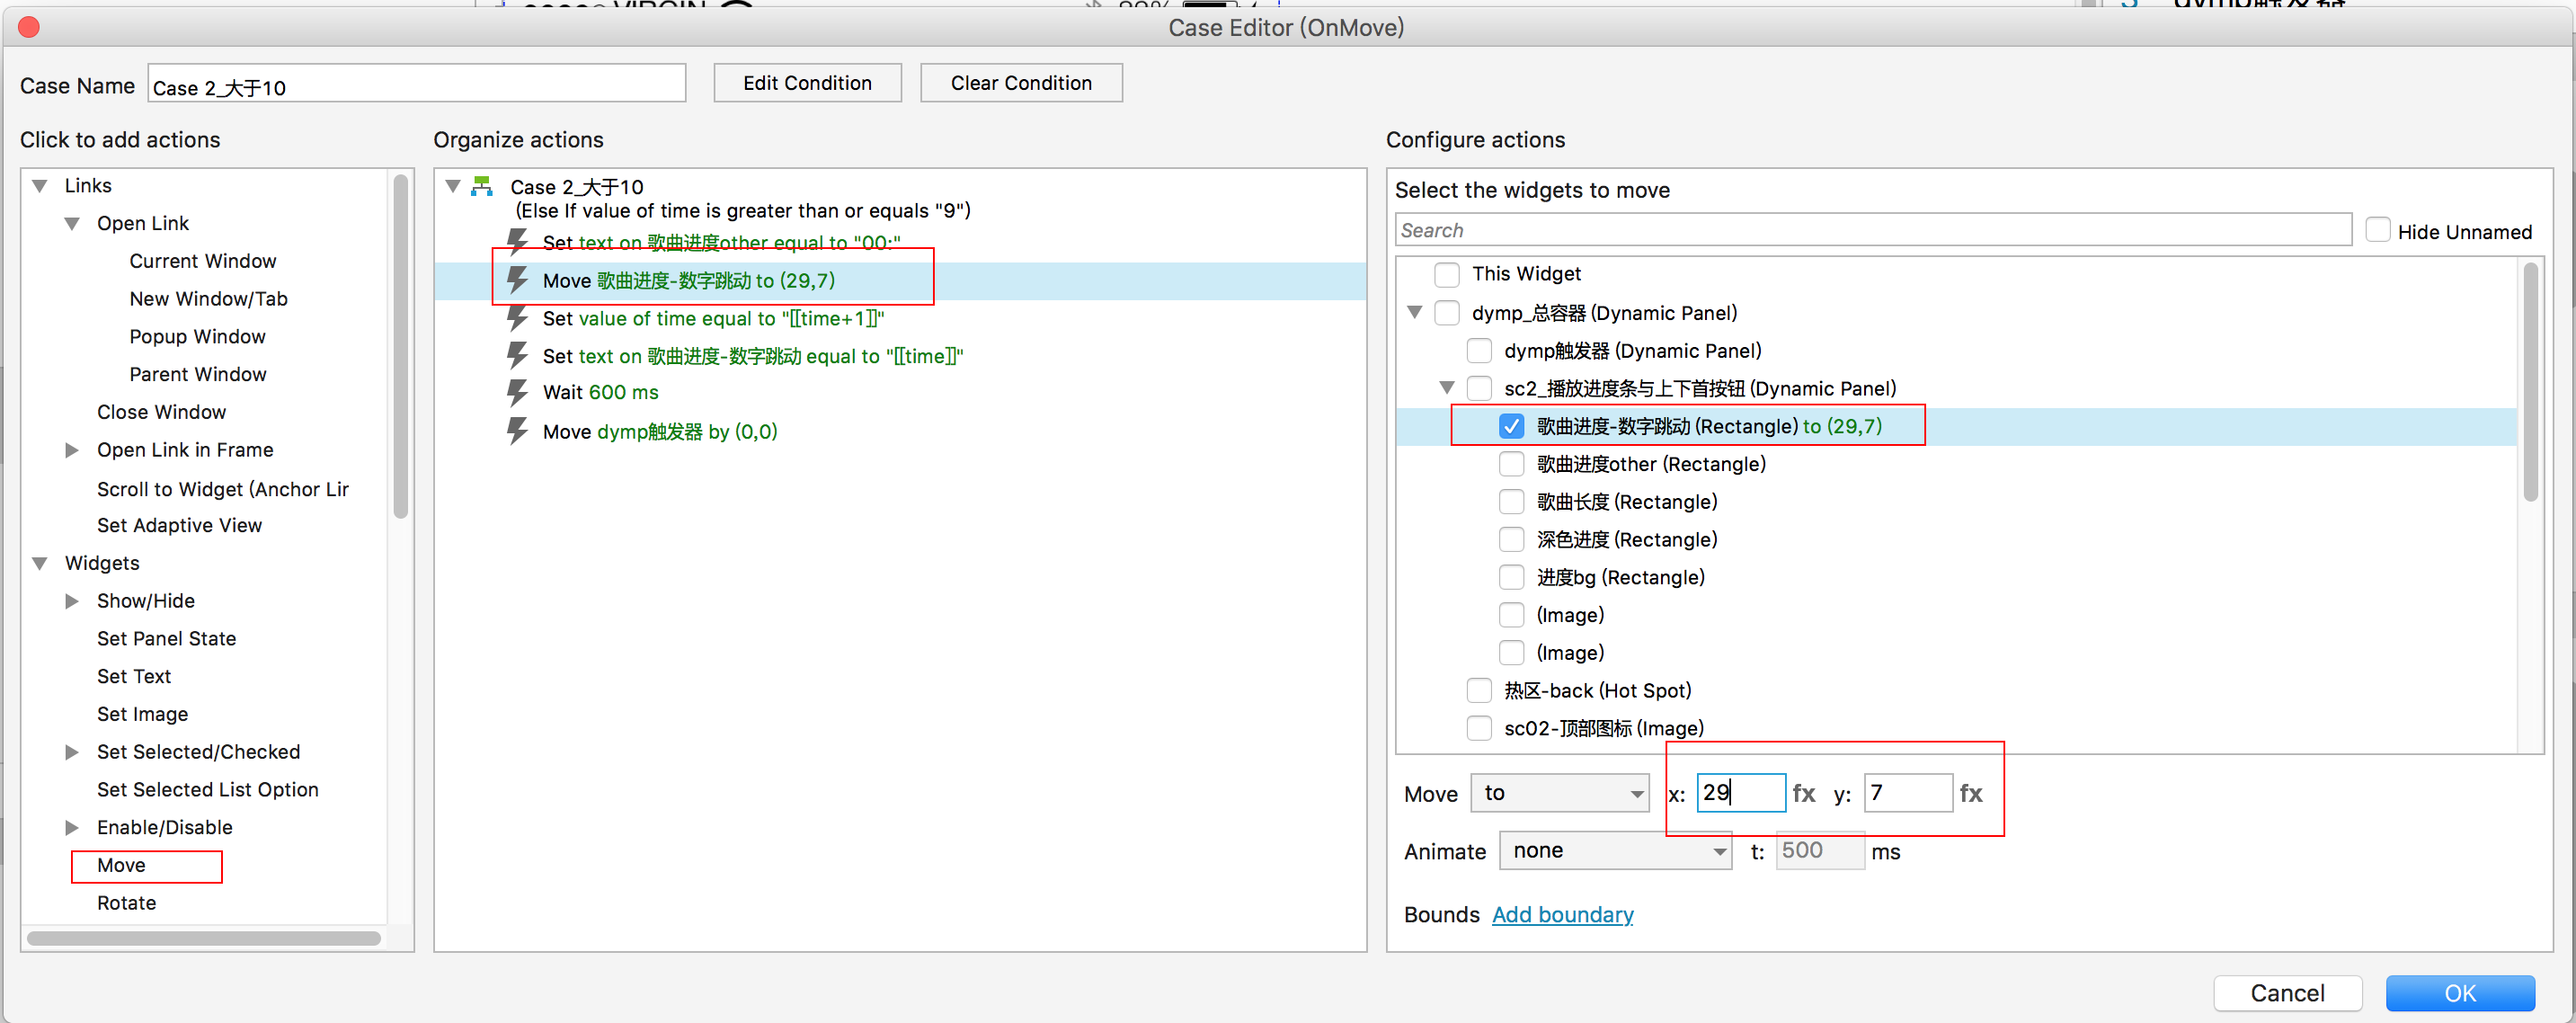Select the Rotate action
This screenshot has width=2576, height=1023.
tap(126, 903)
